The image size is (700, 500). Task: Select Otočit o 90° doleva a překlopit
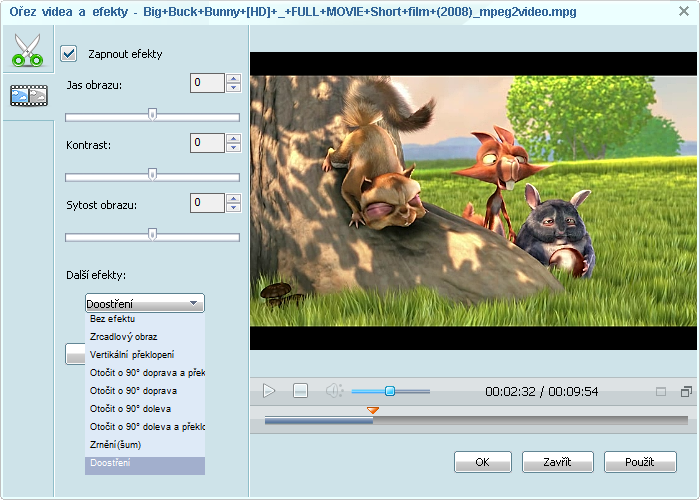click(145, 427)
